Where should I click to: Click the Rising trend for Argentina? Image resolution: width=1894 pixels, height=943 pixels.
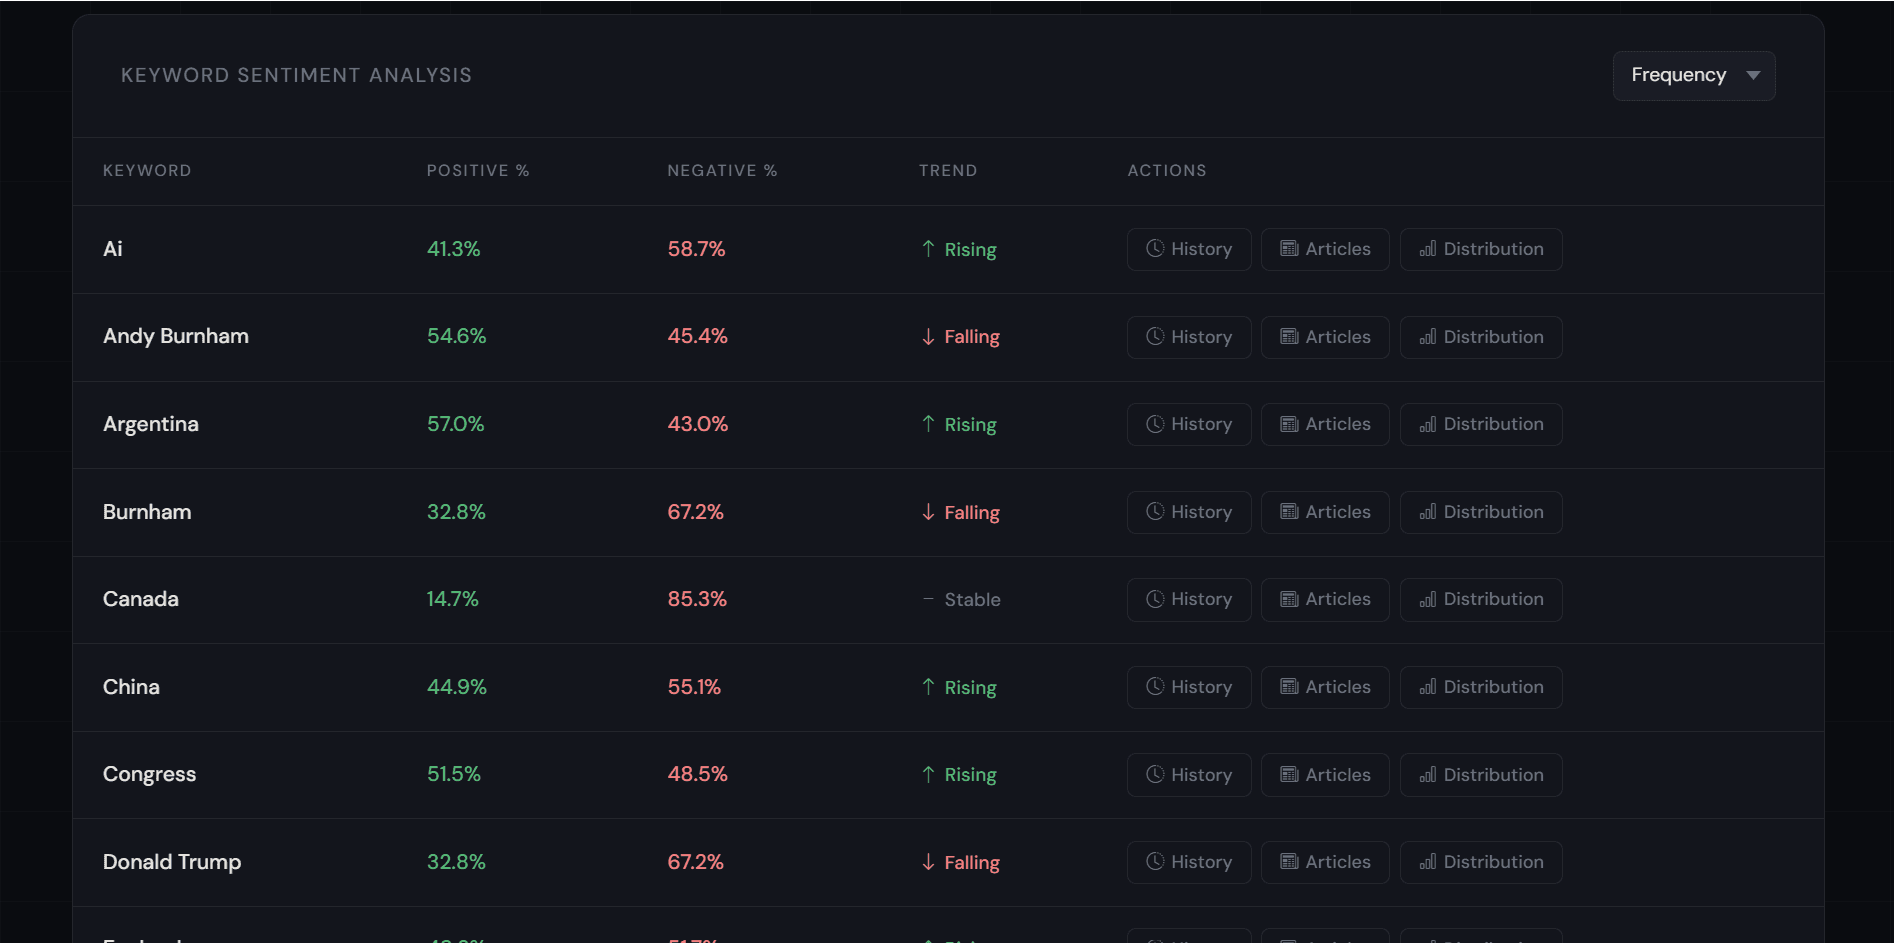point(959,425)
